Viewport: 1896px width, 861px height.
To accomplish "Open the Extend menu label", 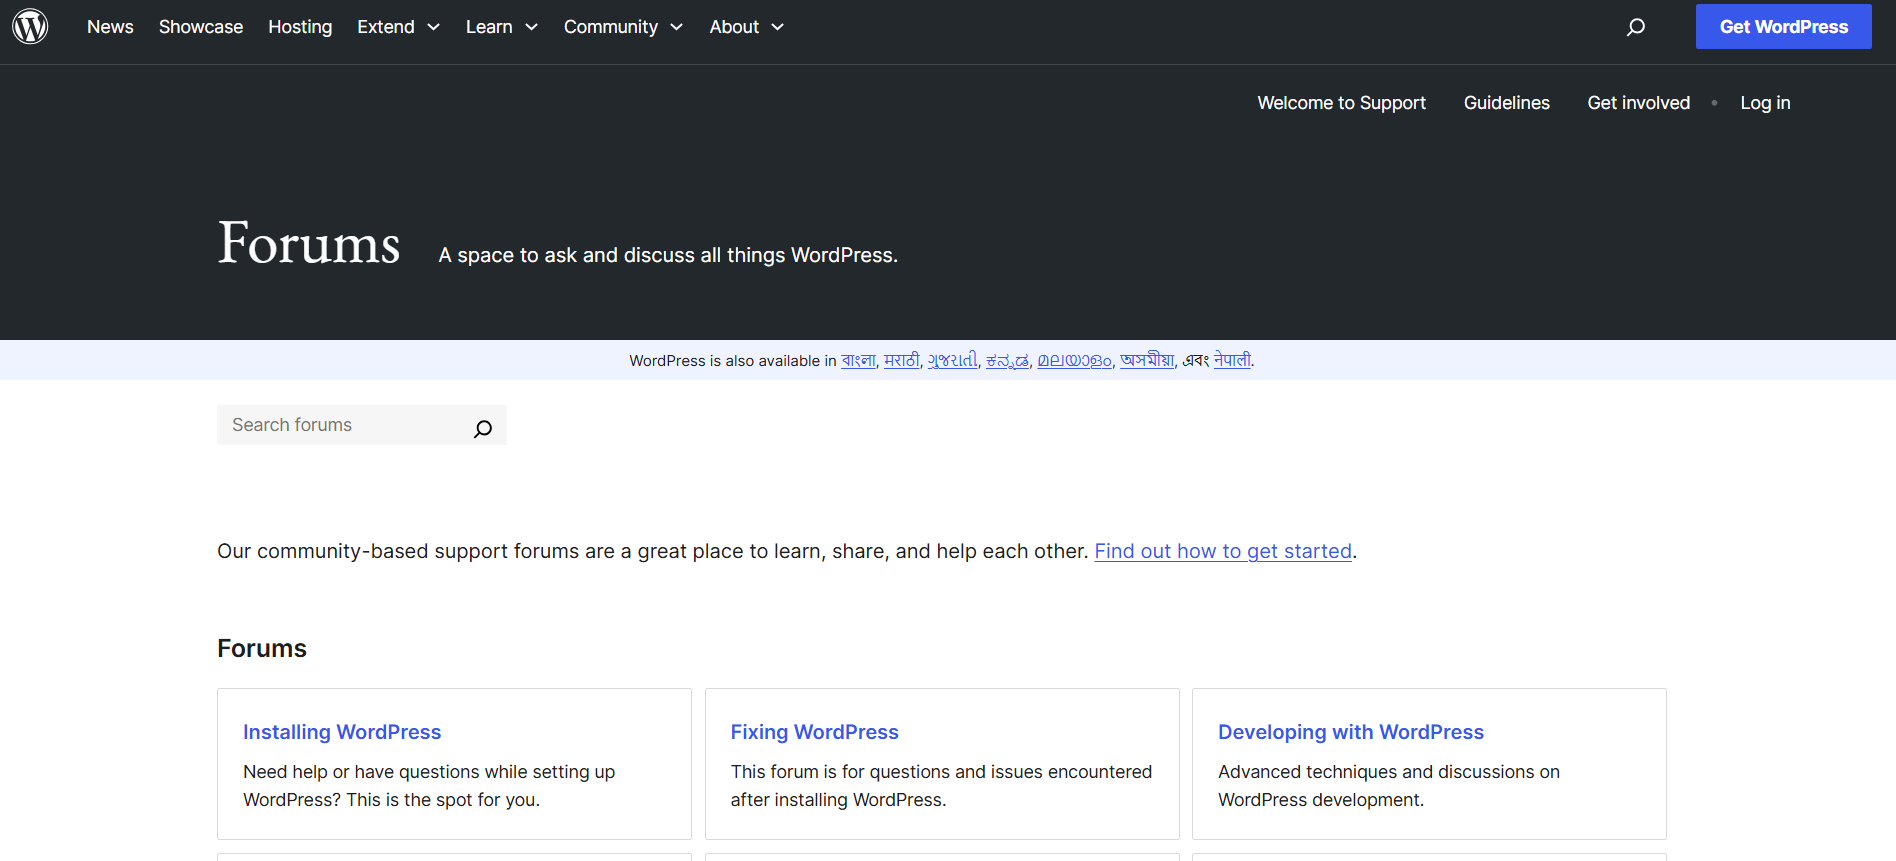I will pyautogui.click(x=386, y=27).
